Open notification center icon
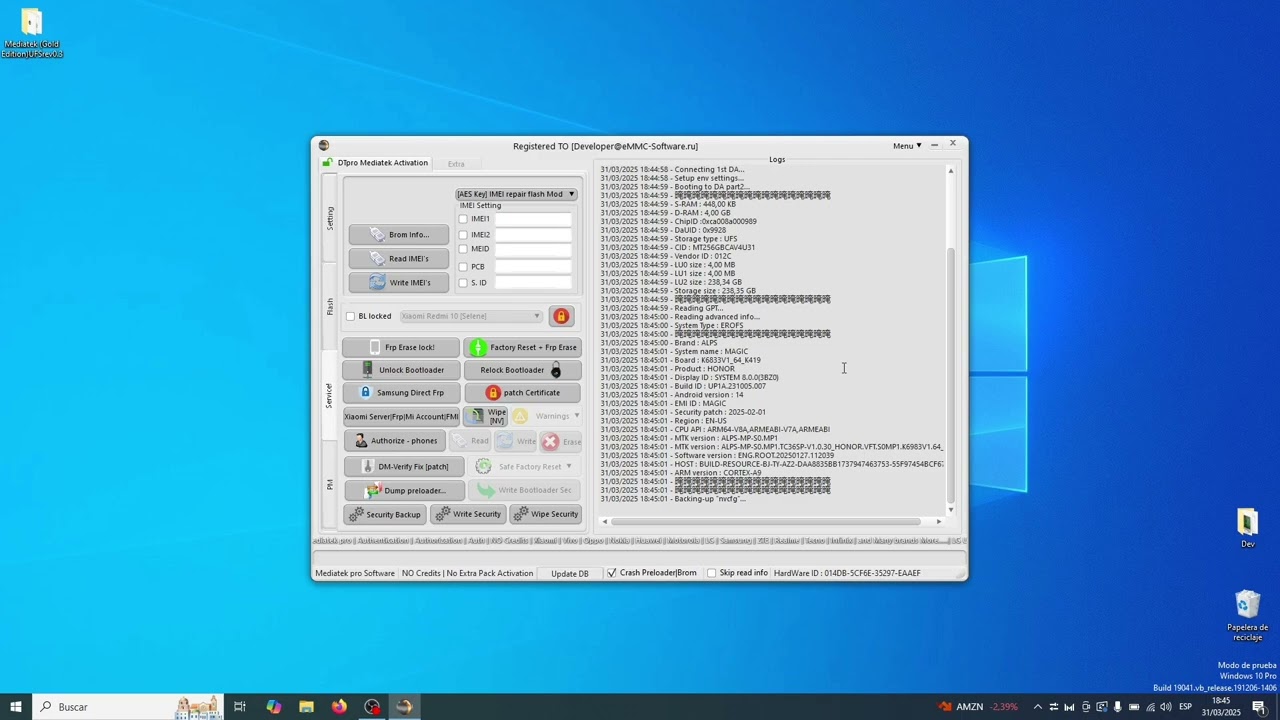The height and width of the screenshot is (720, 1280). [x=1259, y=707]
